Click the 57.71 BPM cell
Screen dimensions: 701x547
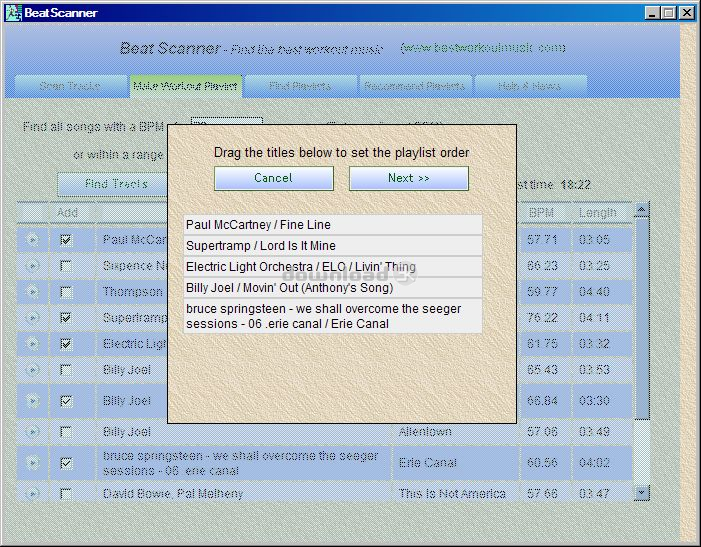[x=545, y=240]
